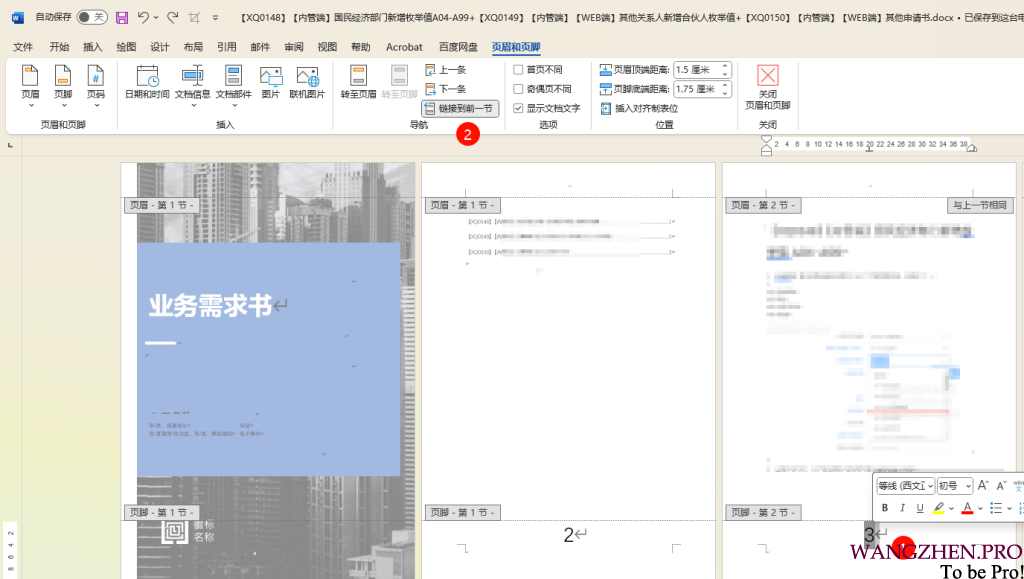This screenshot has height=579, width=1024.
Task: Click the 页眉顶端距离 1.5 厘米 input field
Action: [696, 70]
